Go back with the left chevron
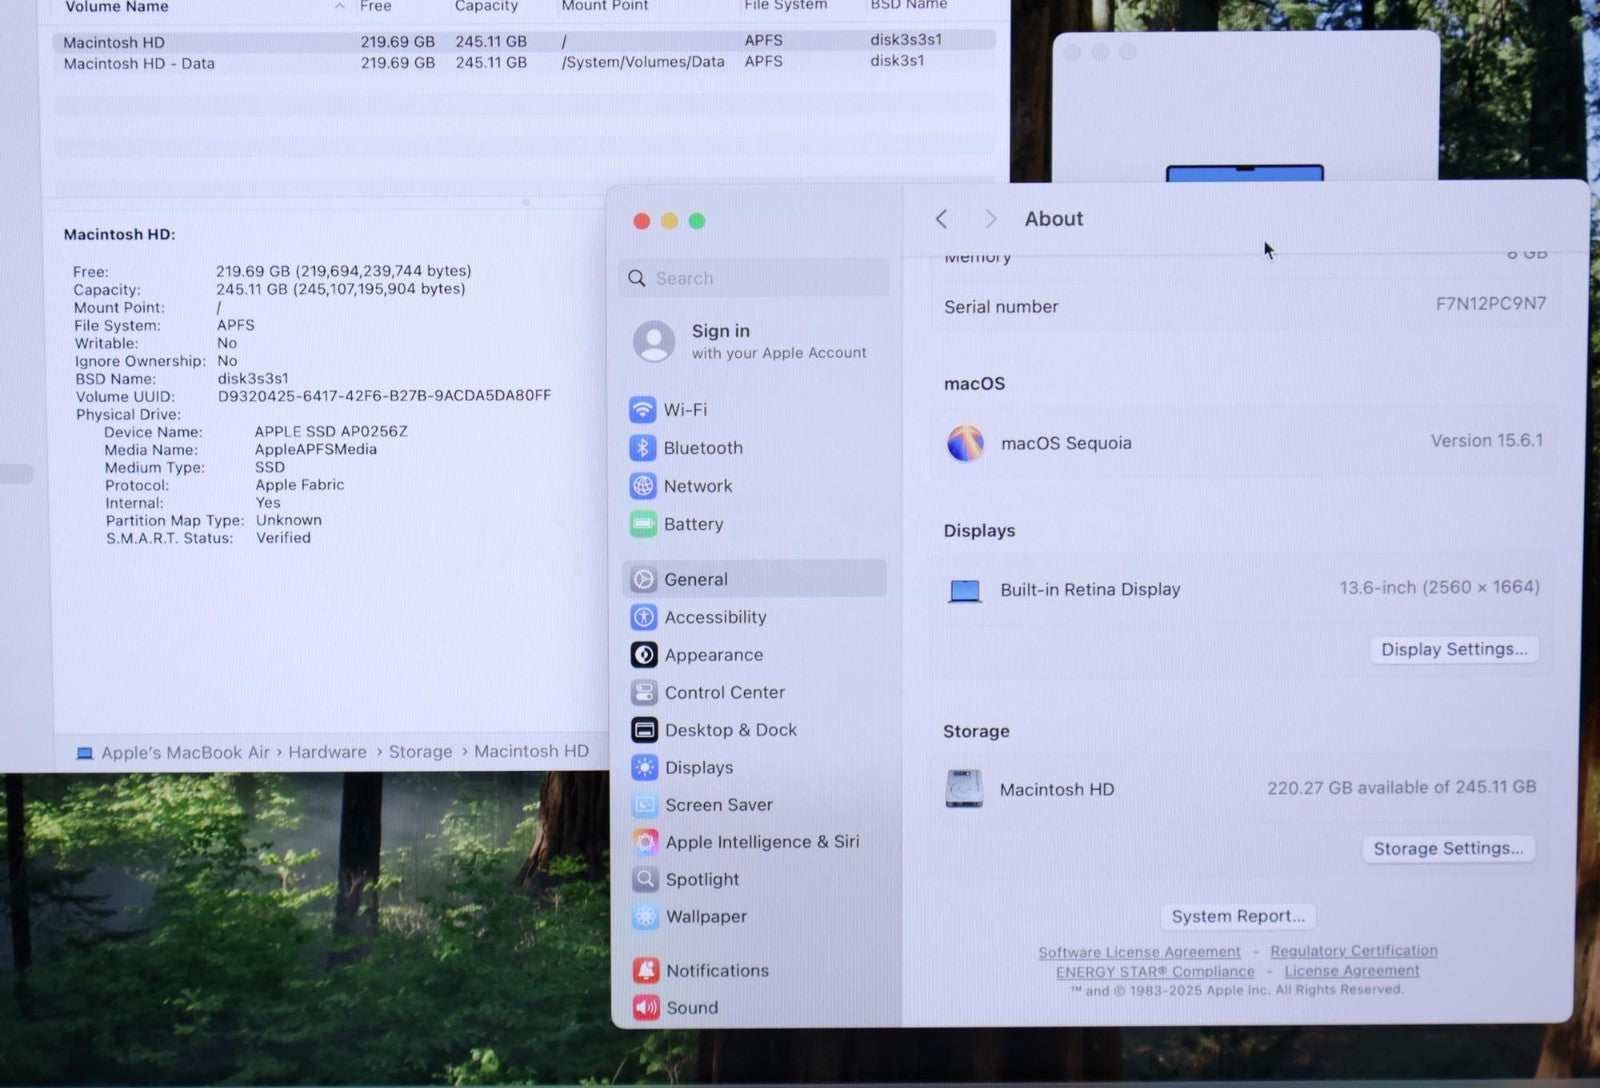The image size is (1600, 1088). coord(941,219)
